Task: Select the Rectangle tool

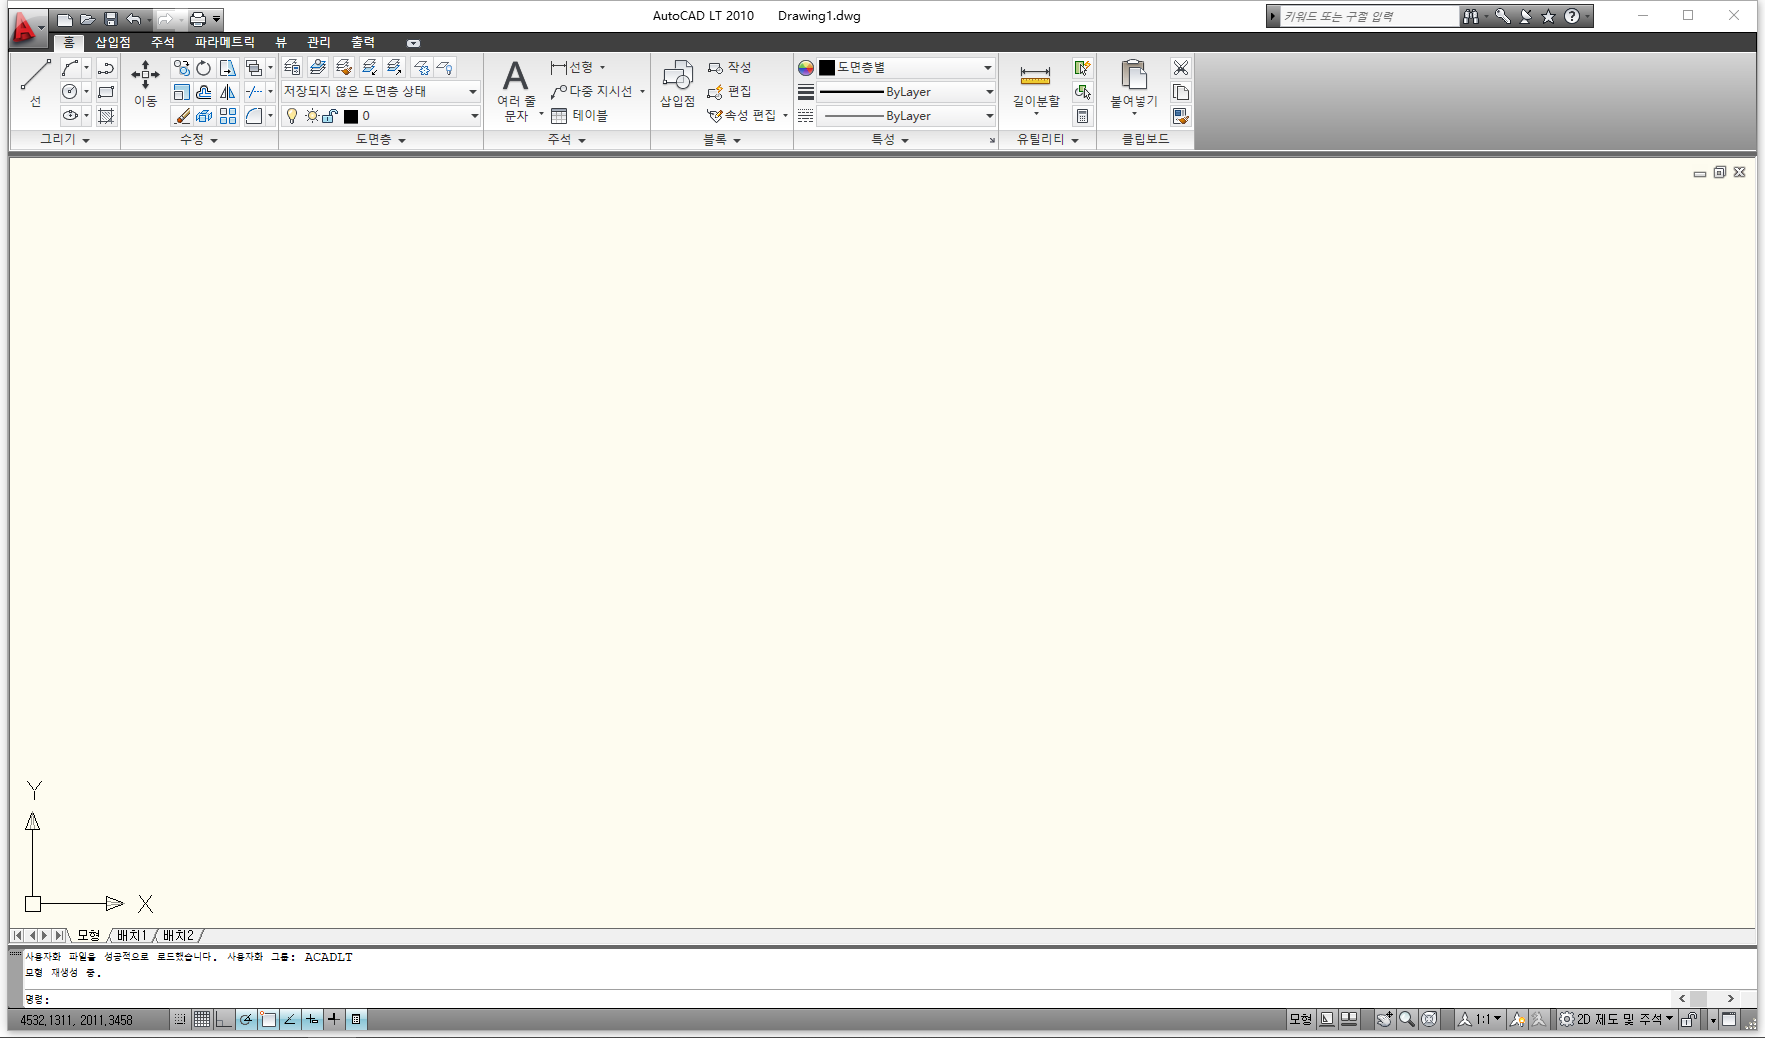Action: [106, 92]
